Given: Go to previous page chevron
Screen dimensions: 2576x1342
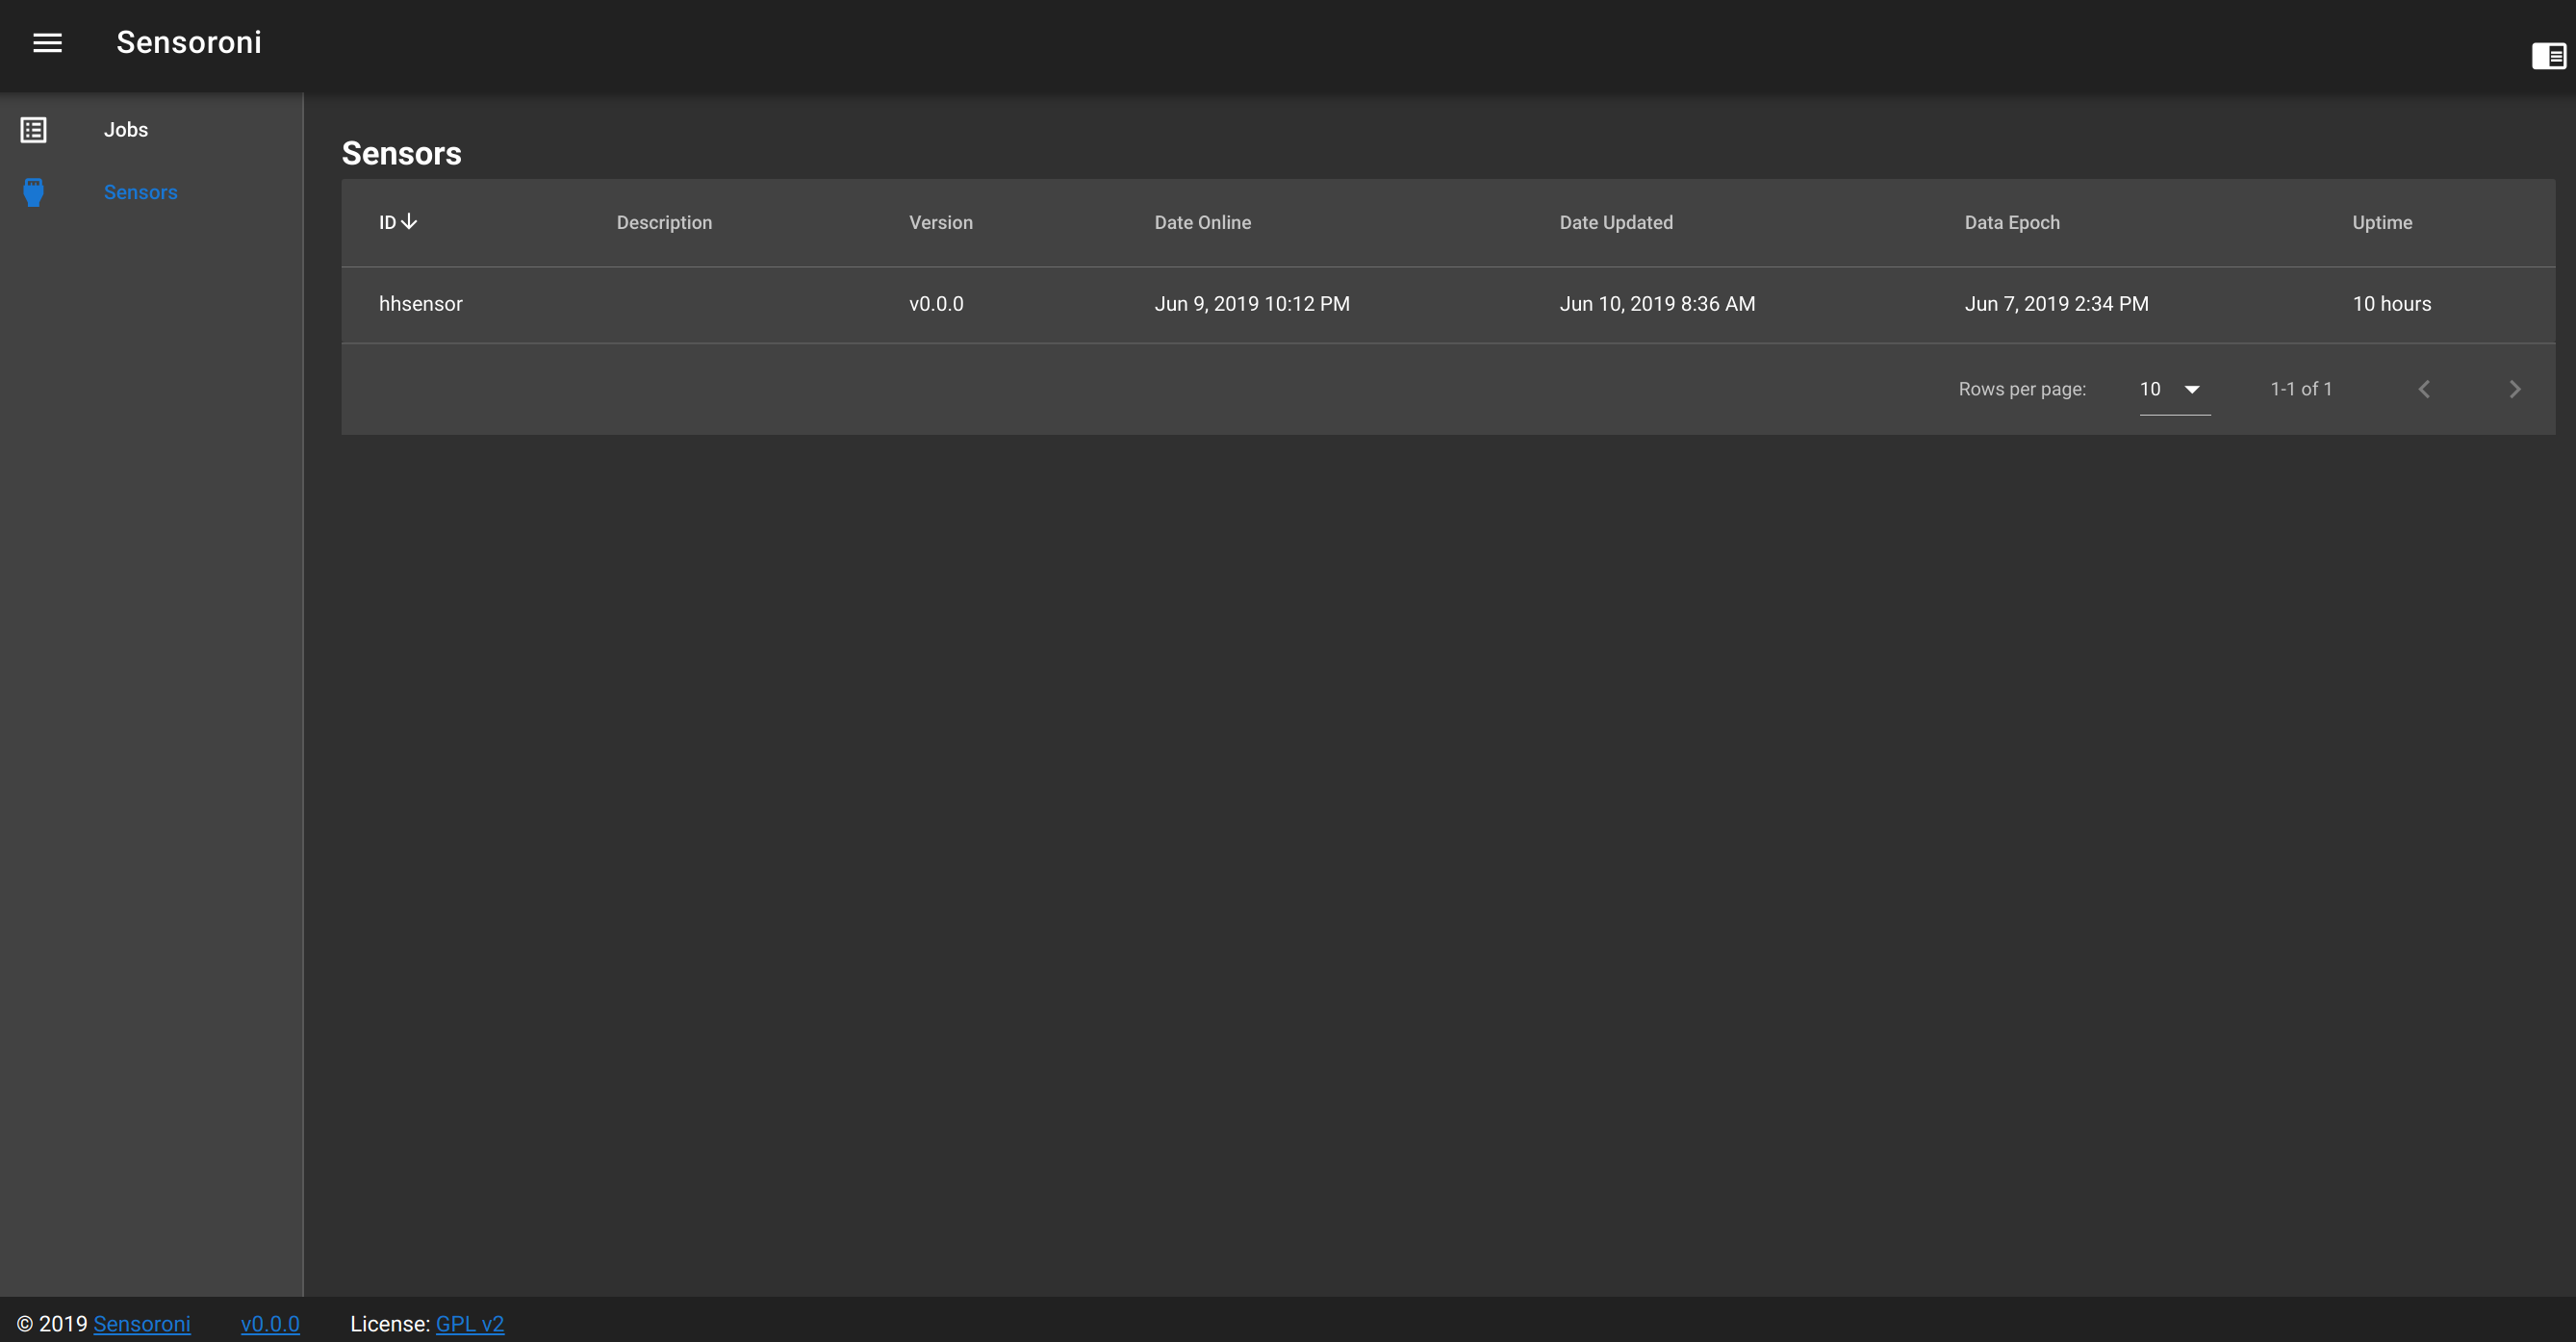Looking at the screenshot, I should coord(2424,389).
